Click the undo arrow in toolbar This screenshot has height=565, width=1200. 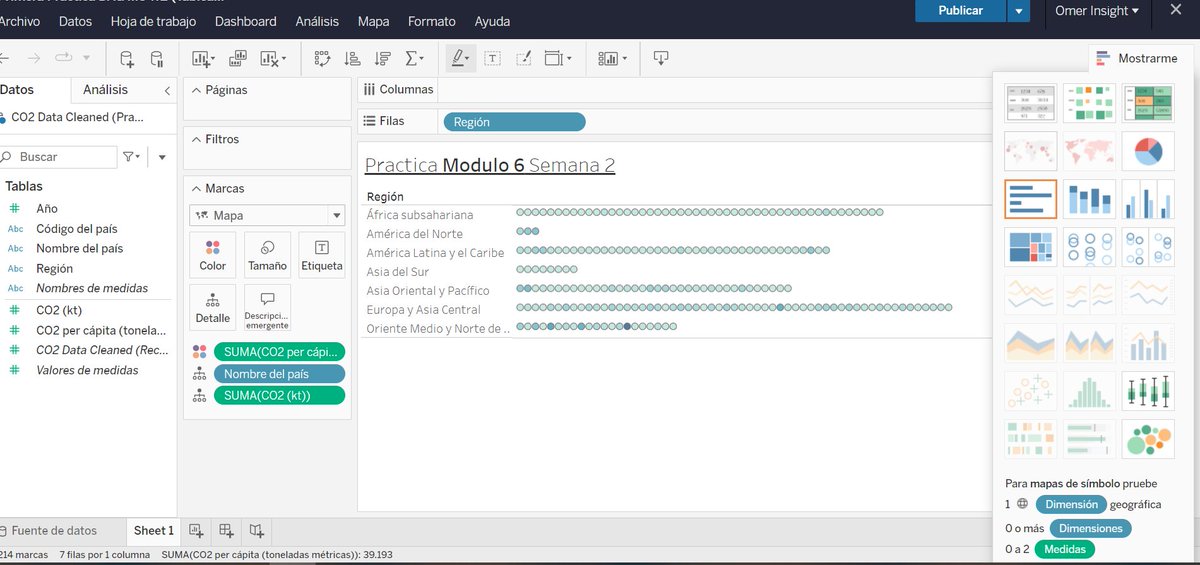(5, 59)
